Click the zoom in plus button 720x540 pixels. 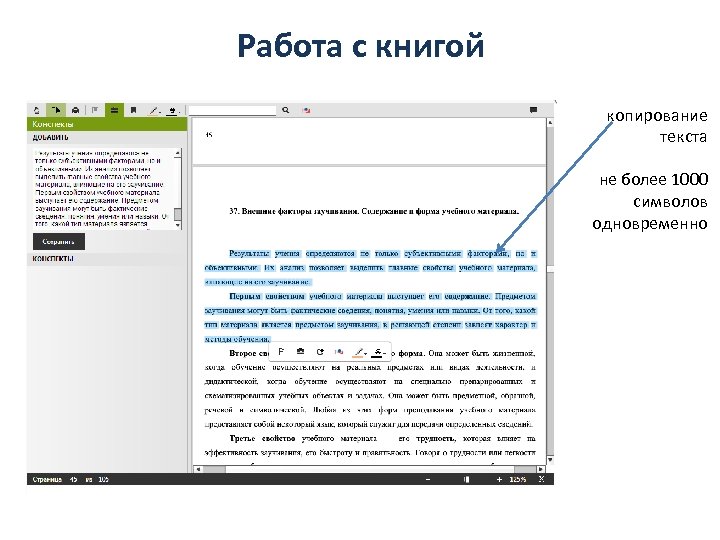tap(499, 479)
